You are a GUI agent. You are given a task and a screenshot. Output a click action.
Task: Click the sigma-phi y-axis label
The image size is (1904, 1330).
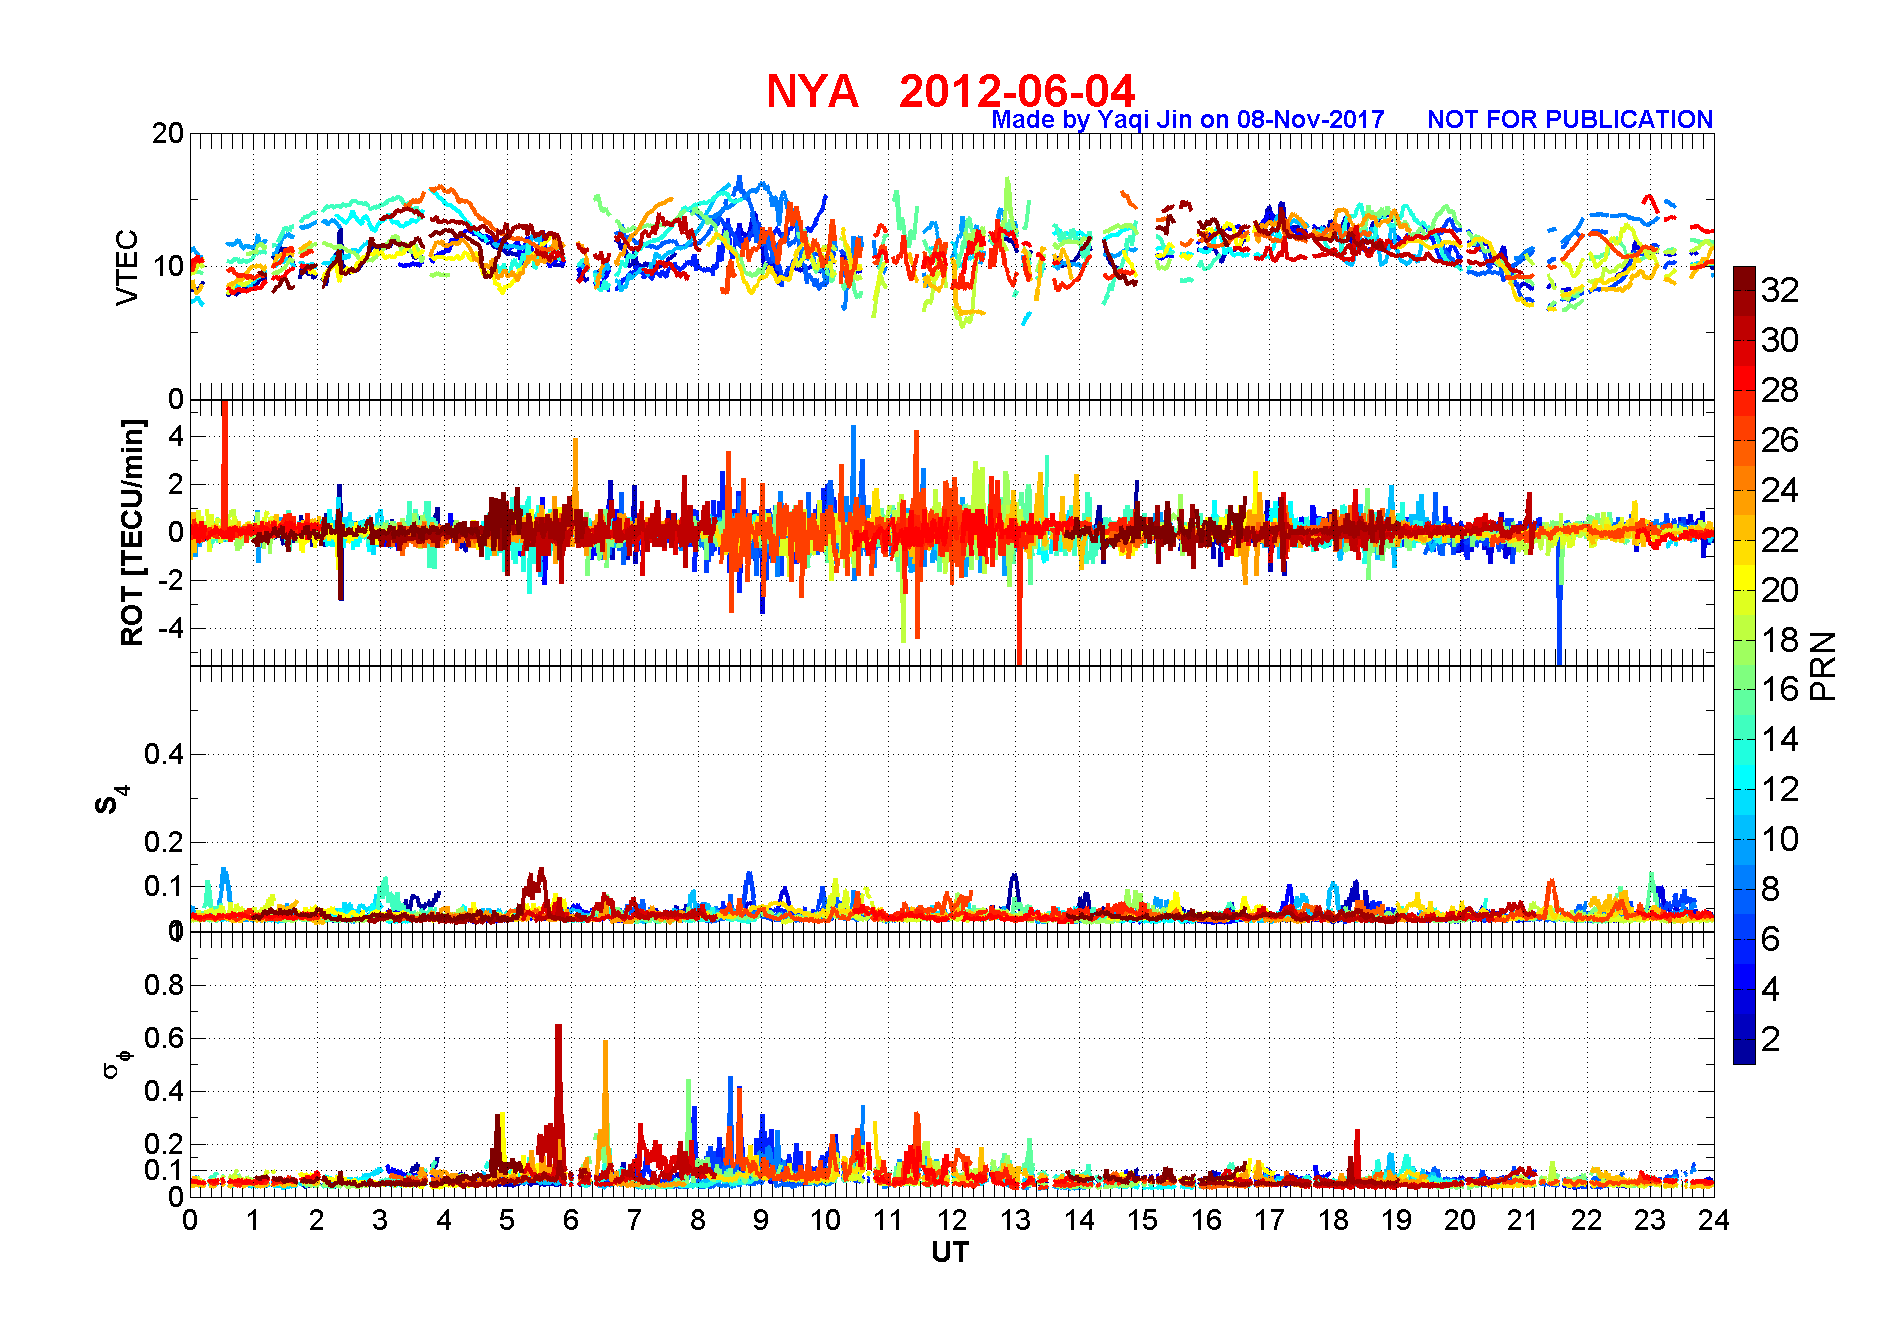tap(118, 1062)
